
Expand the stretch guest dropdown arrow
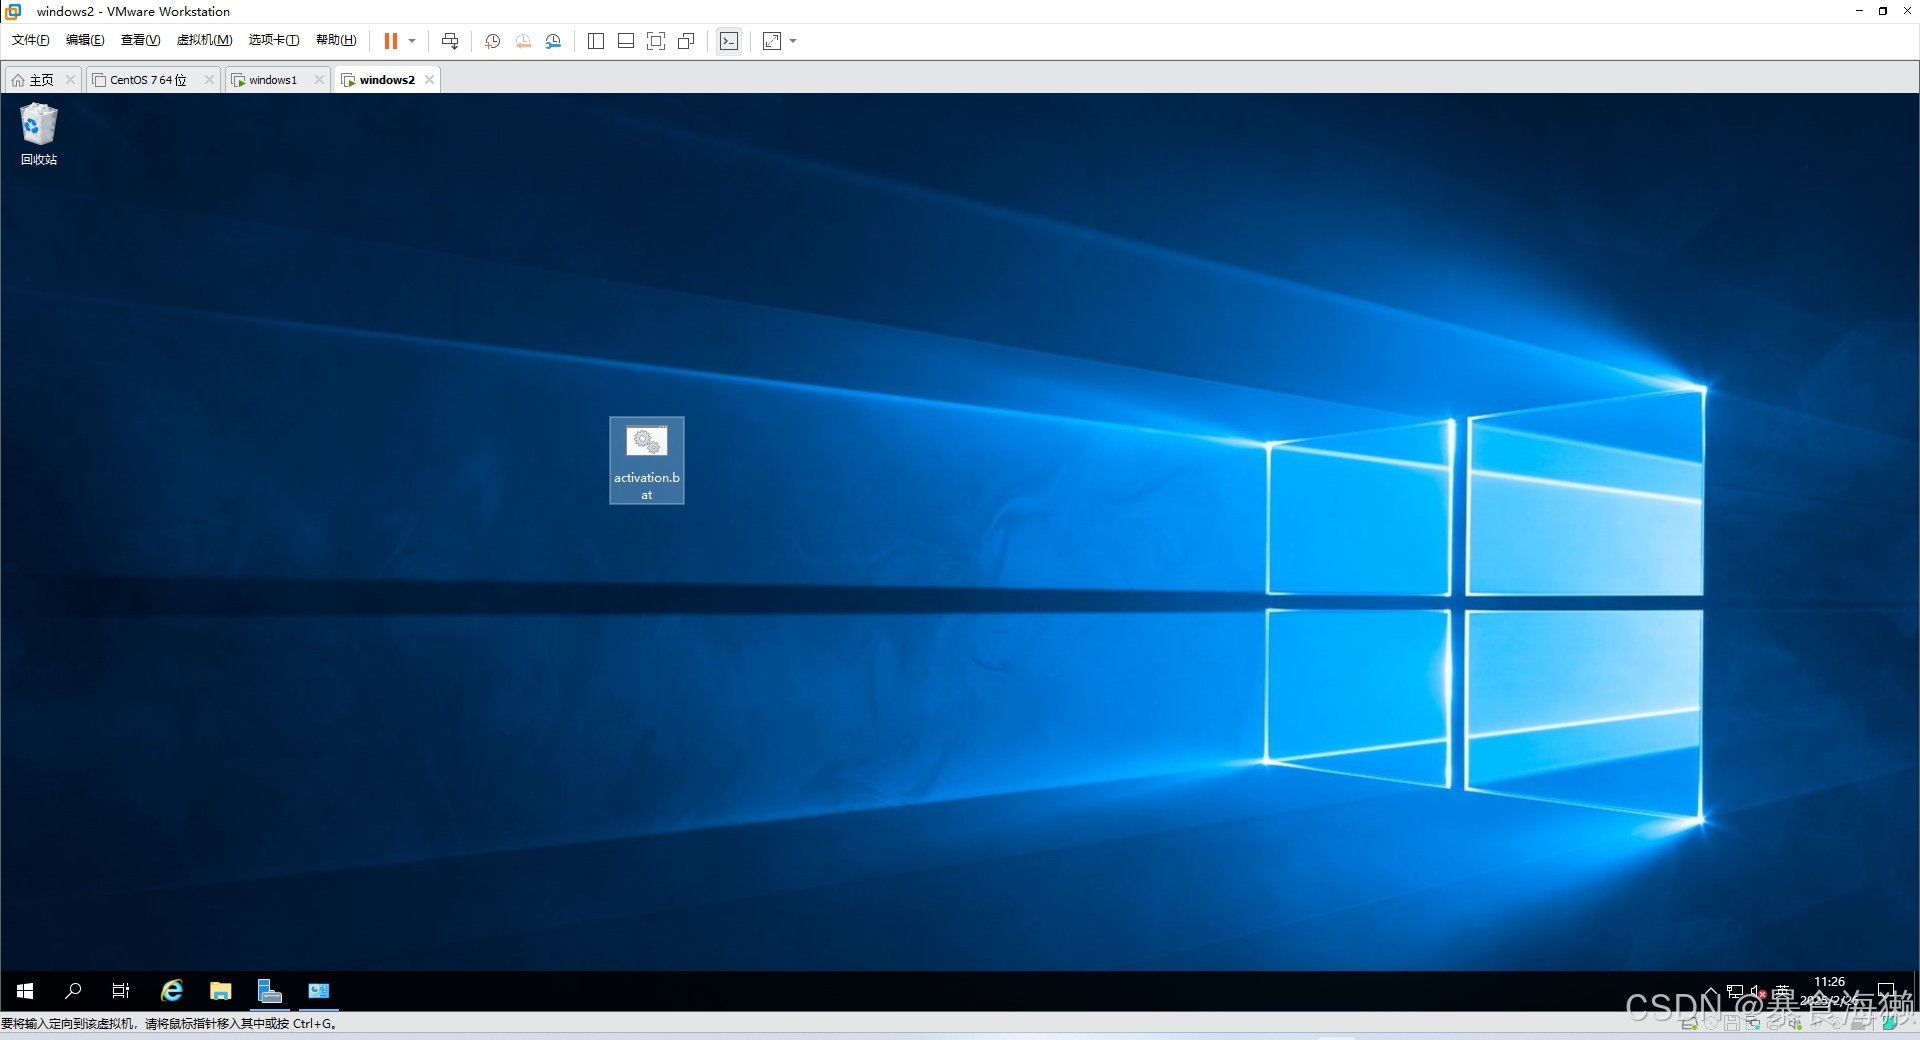tap(793, 41)
